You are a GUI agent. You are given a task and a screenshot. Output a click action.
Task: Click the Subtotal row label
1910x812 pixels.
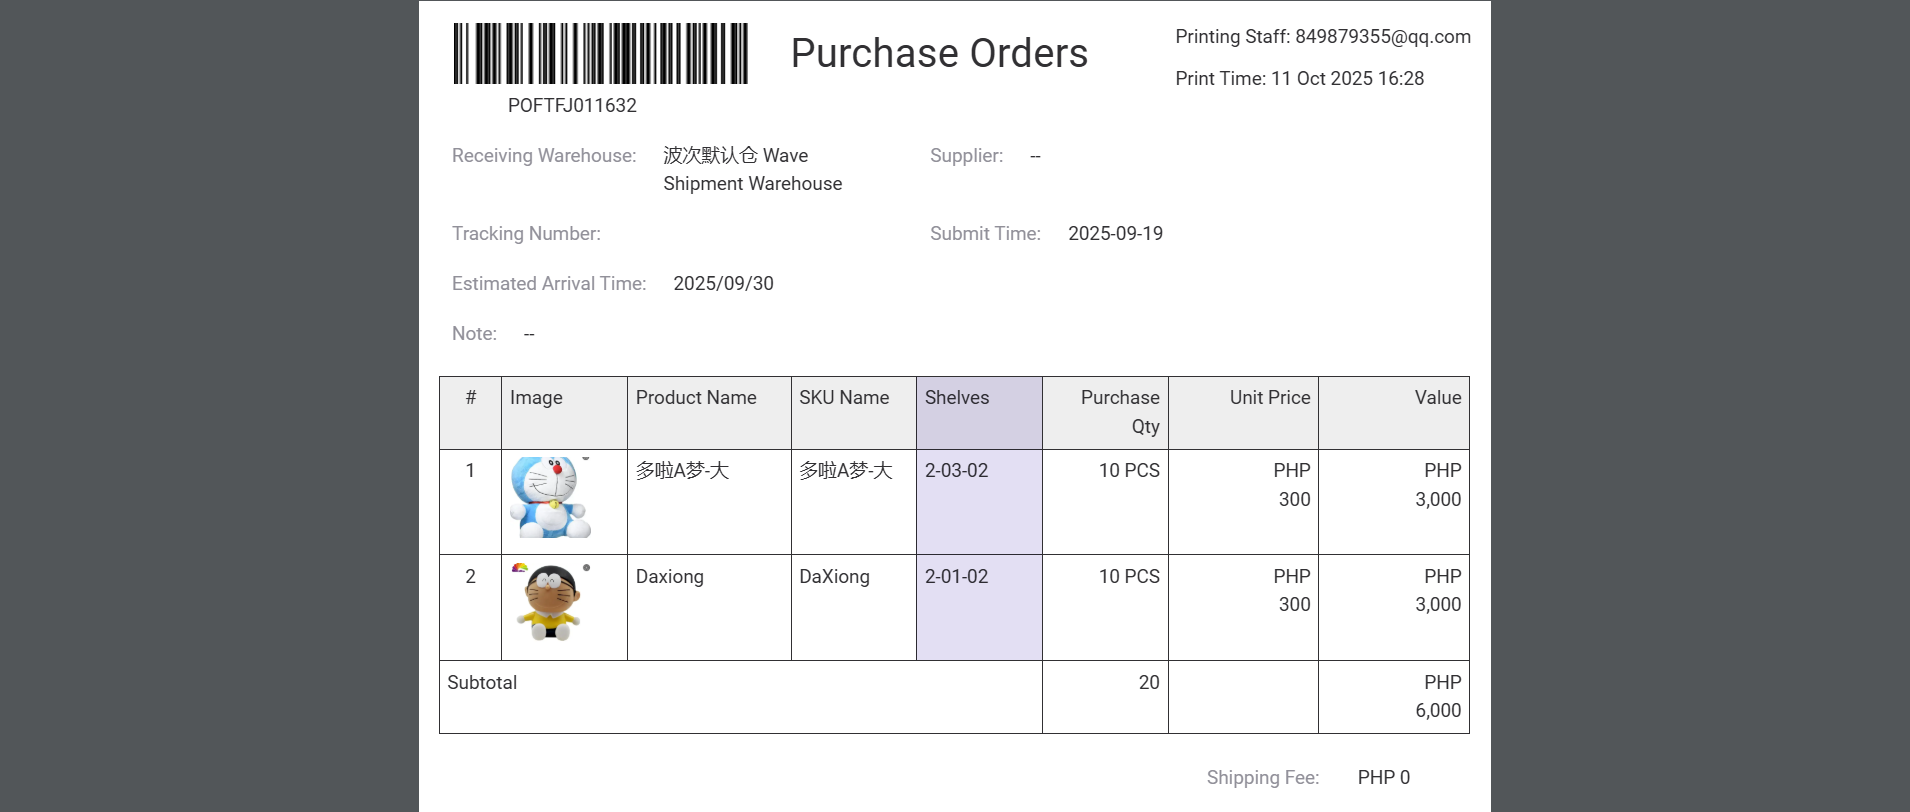482,683
